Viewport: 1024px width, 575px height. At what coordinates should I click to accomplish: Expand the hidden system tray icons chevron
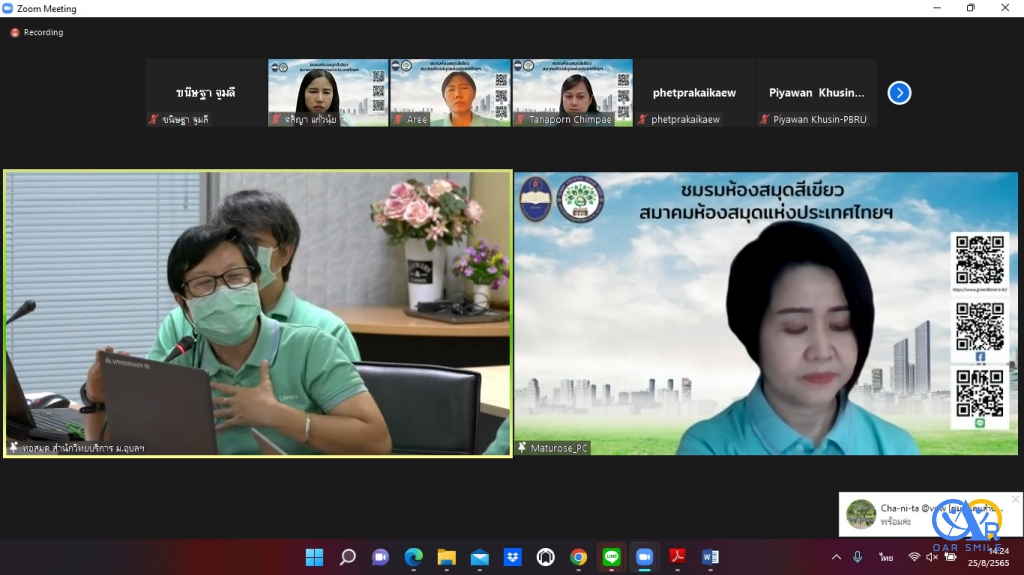tap(836, 557)
